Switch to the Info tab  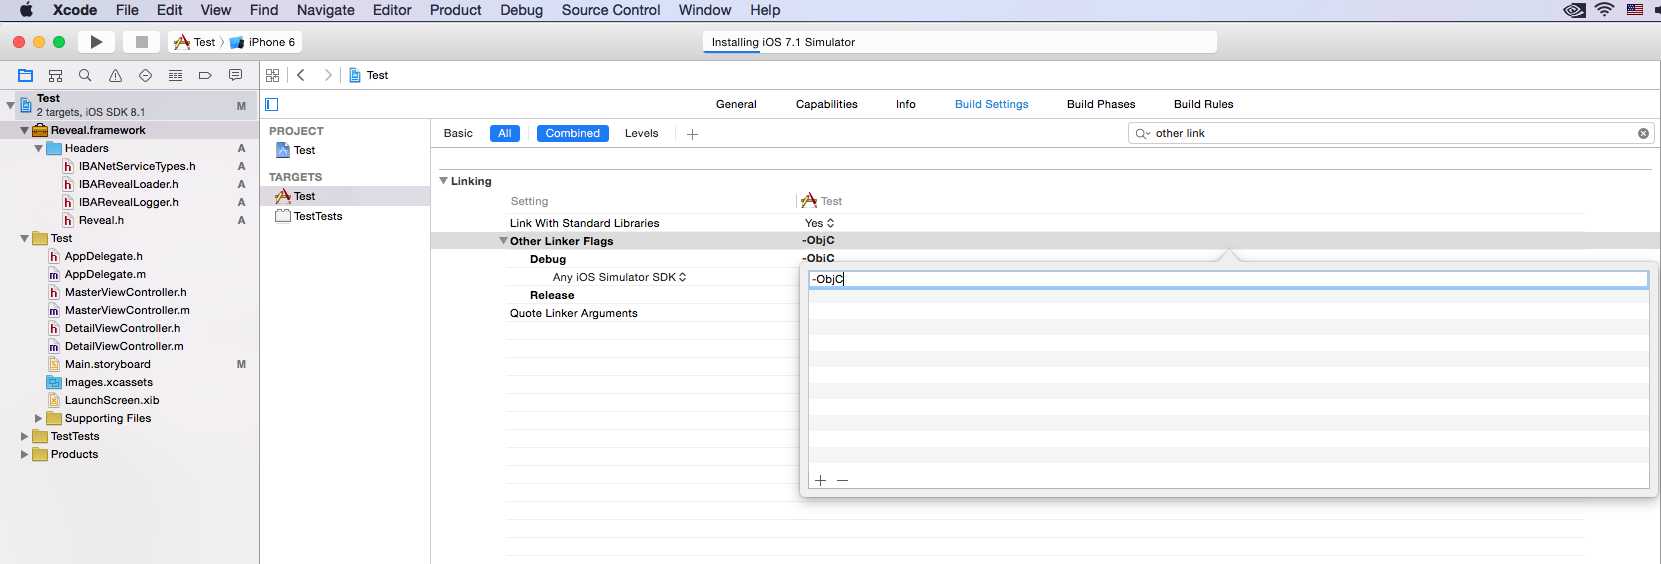pos(905,104)
